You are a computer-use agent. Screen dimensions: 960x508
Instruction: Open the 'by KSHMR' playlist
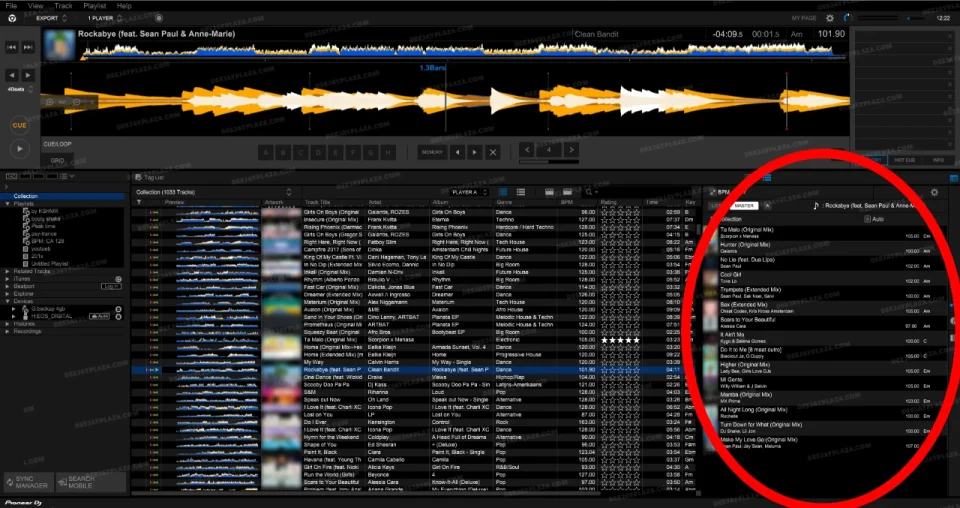pyautogui.click(x=43, y=211)
